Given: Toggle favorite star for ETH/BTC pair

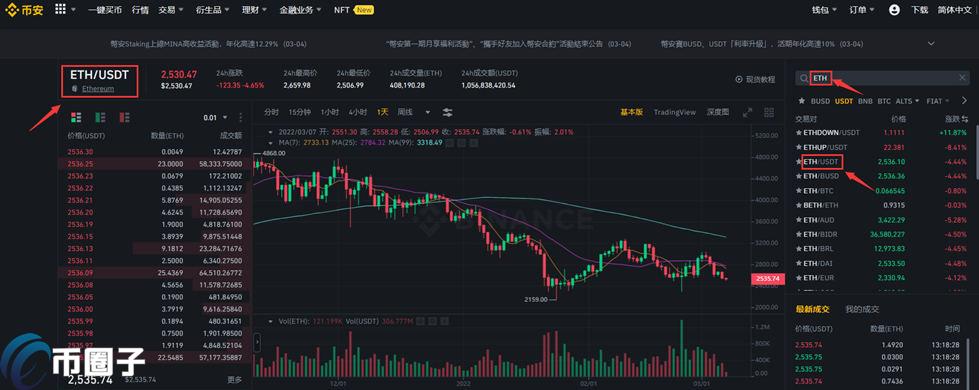Looking at the screenshot, I should click(799, 190).
